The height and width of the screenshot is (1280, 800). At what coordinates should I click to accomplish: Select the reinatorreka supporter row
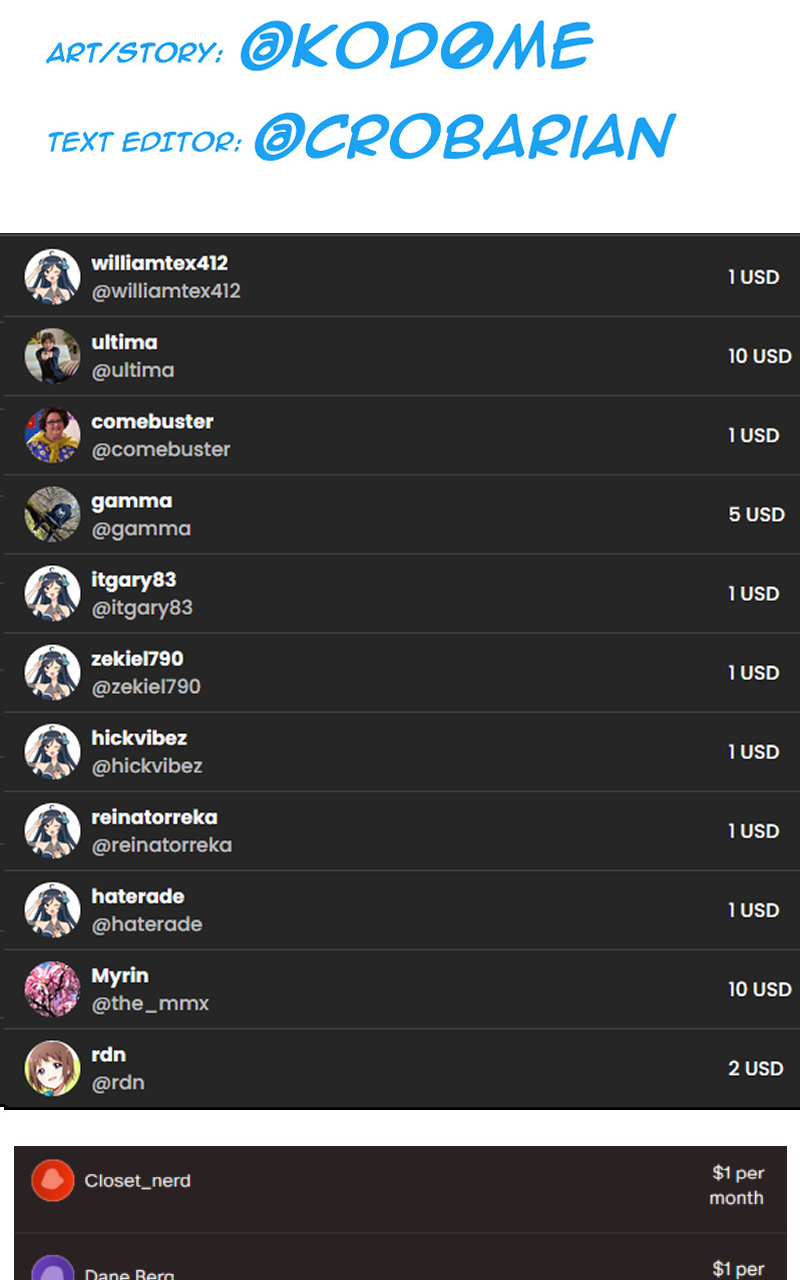pos(400,831)
